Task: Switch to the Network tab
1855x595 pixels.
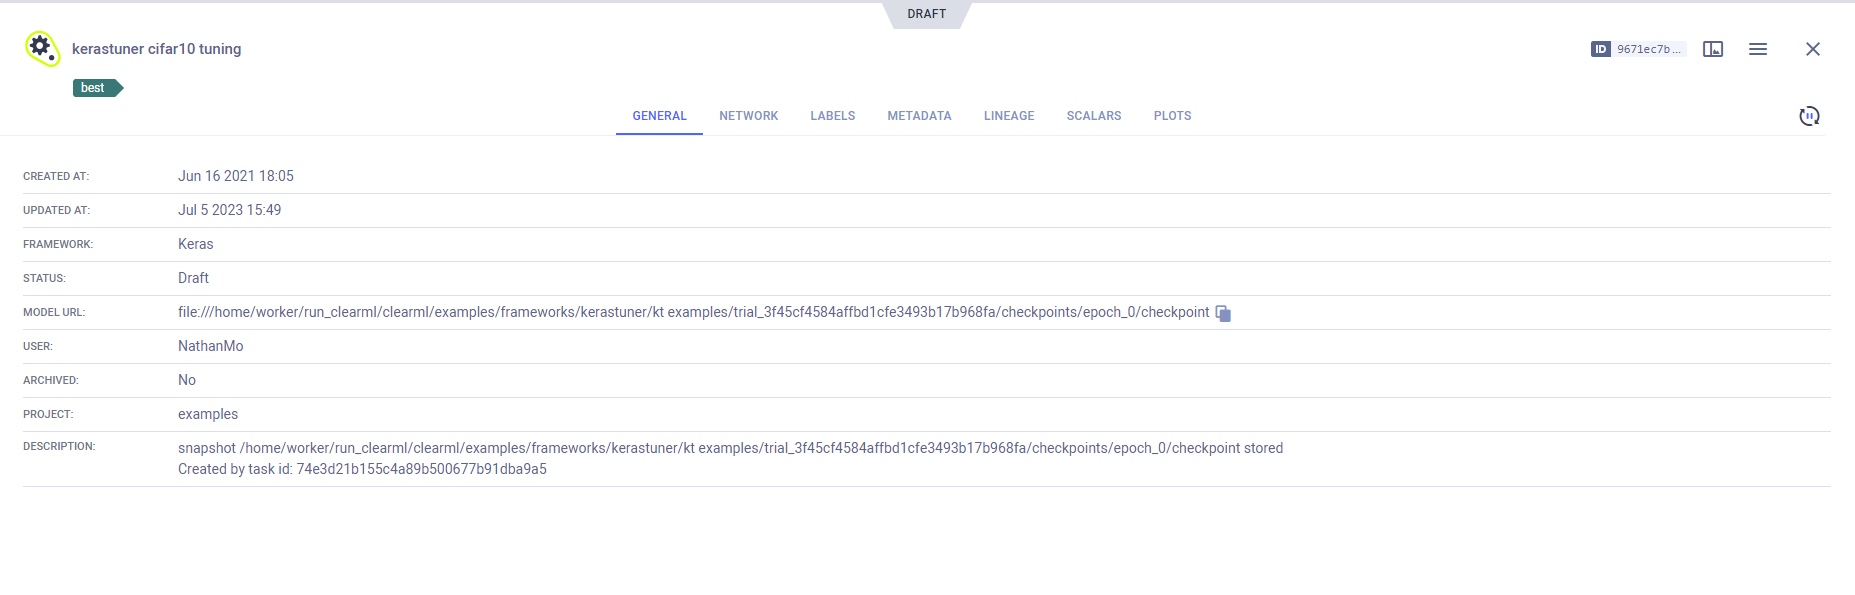Action: click(748, 116)
